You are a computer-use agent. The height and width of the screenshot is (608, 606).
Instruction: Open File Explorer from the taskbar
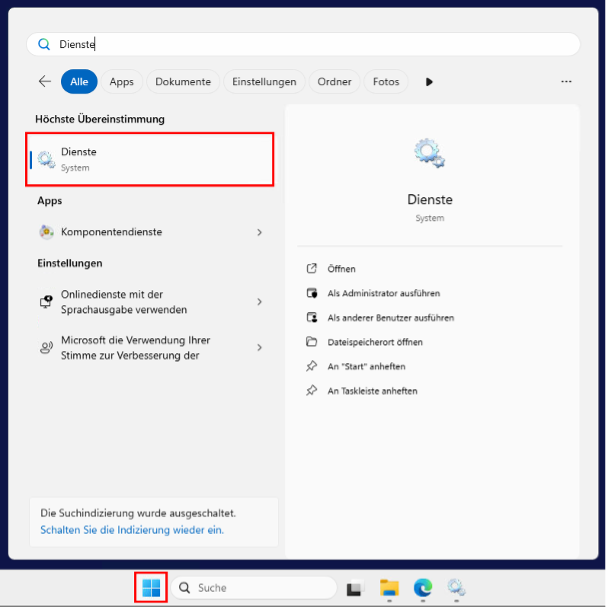point(389,588)
